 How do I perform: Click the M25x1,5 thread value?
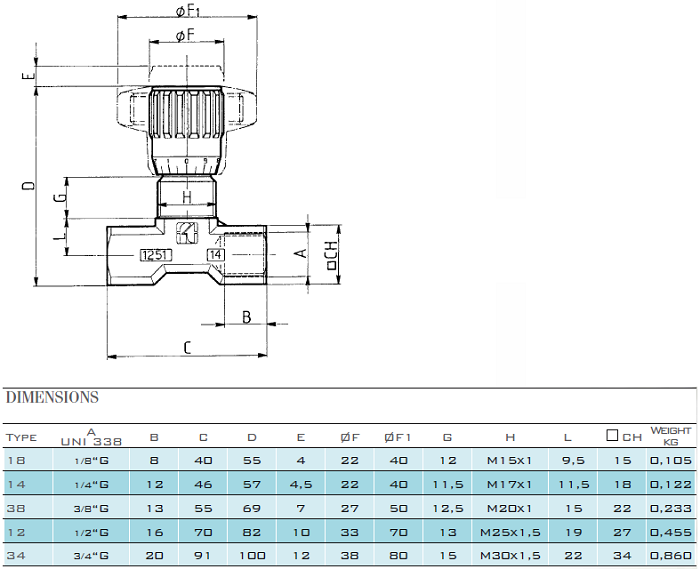[x=510, y=532]
